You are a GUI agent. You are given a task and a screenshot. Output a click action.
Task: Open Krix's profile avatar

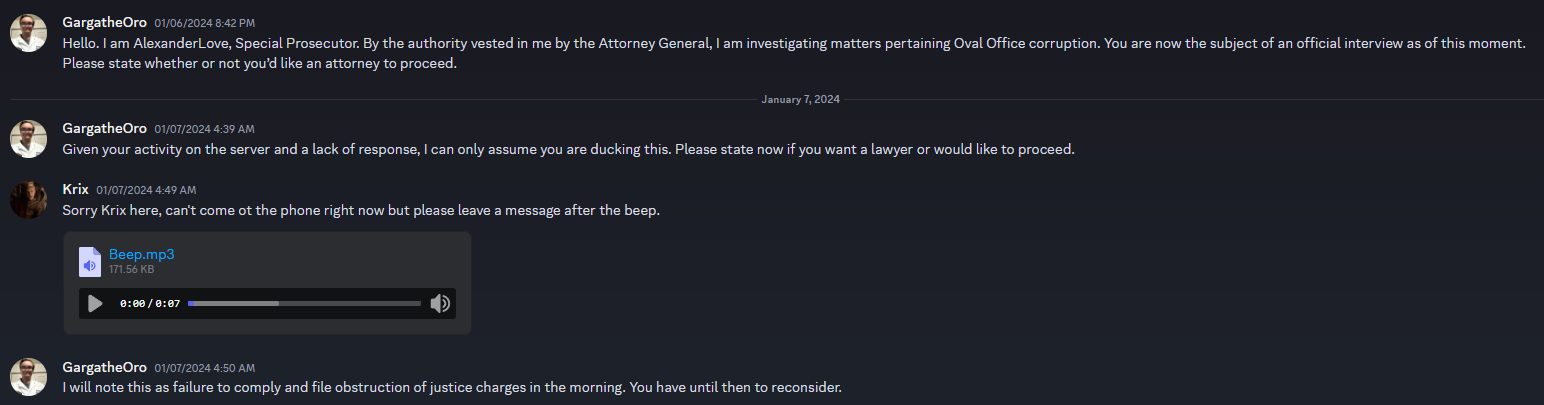(28, 199)
